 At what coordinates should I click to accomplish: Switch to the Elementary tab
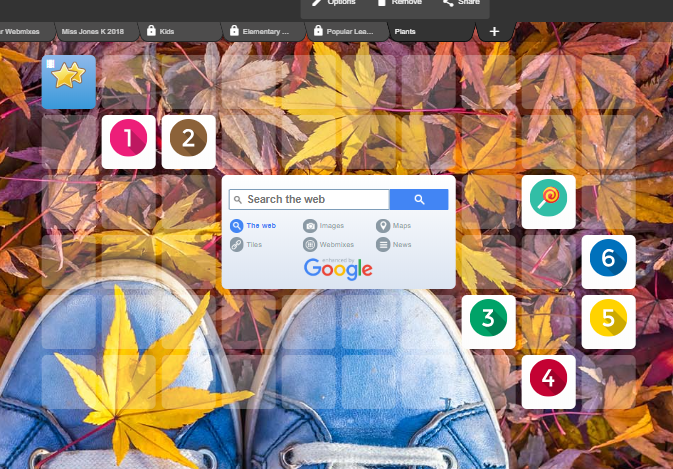pyautogui.click(x=264, y=32)
